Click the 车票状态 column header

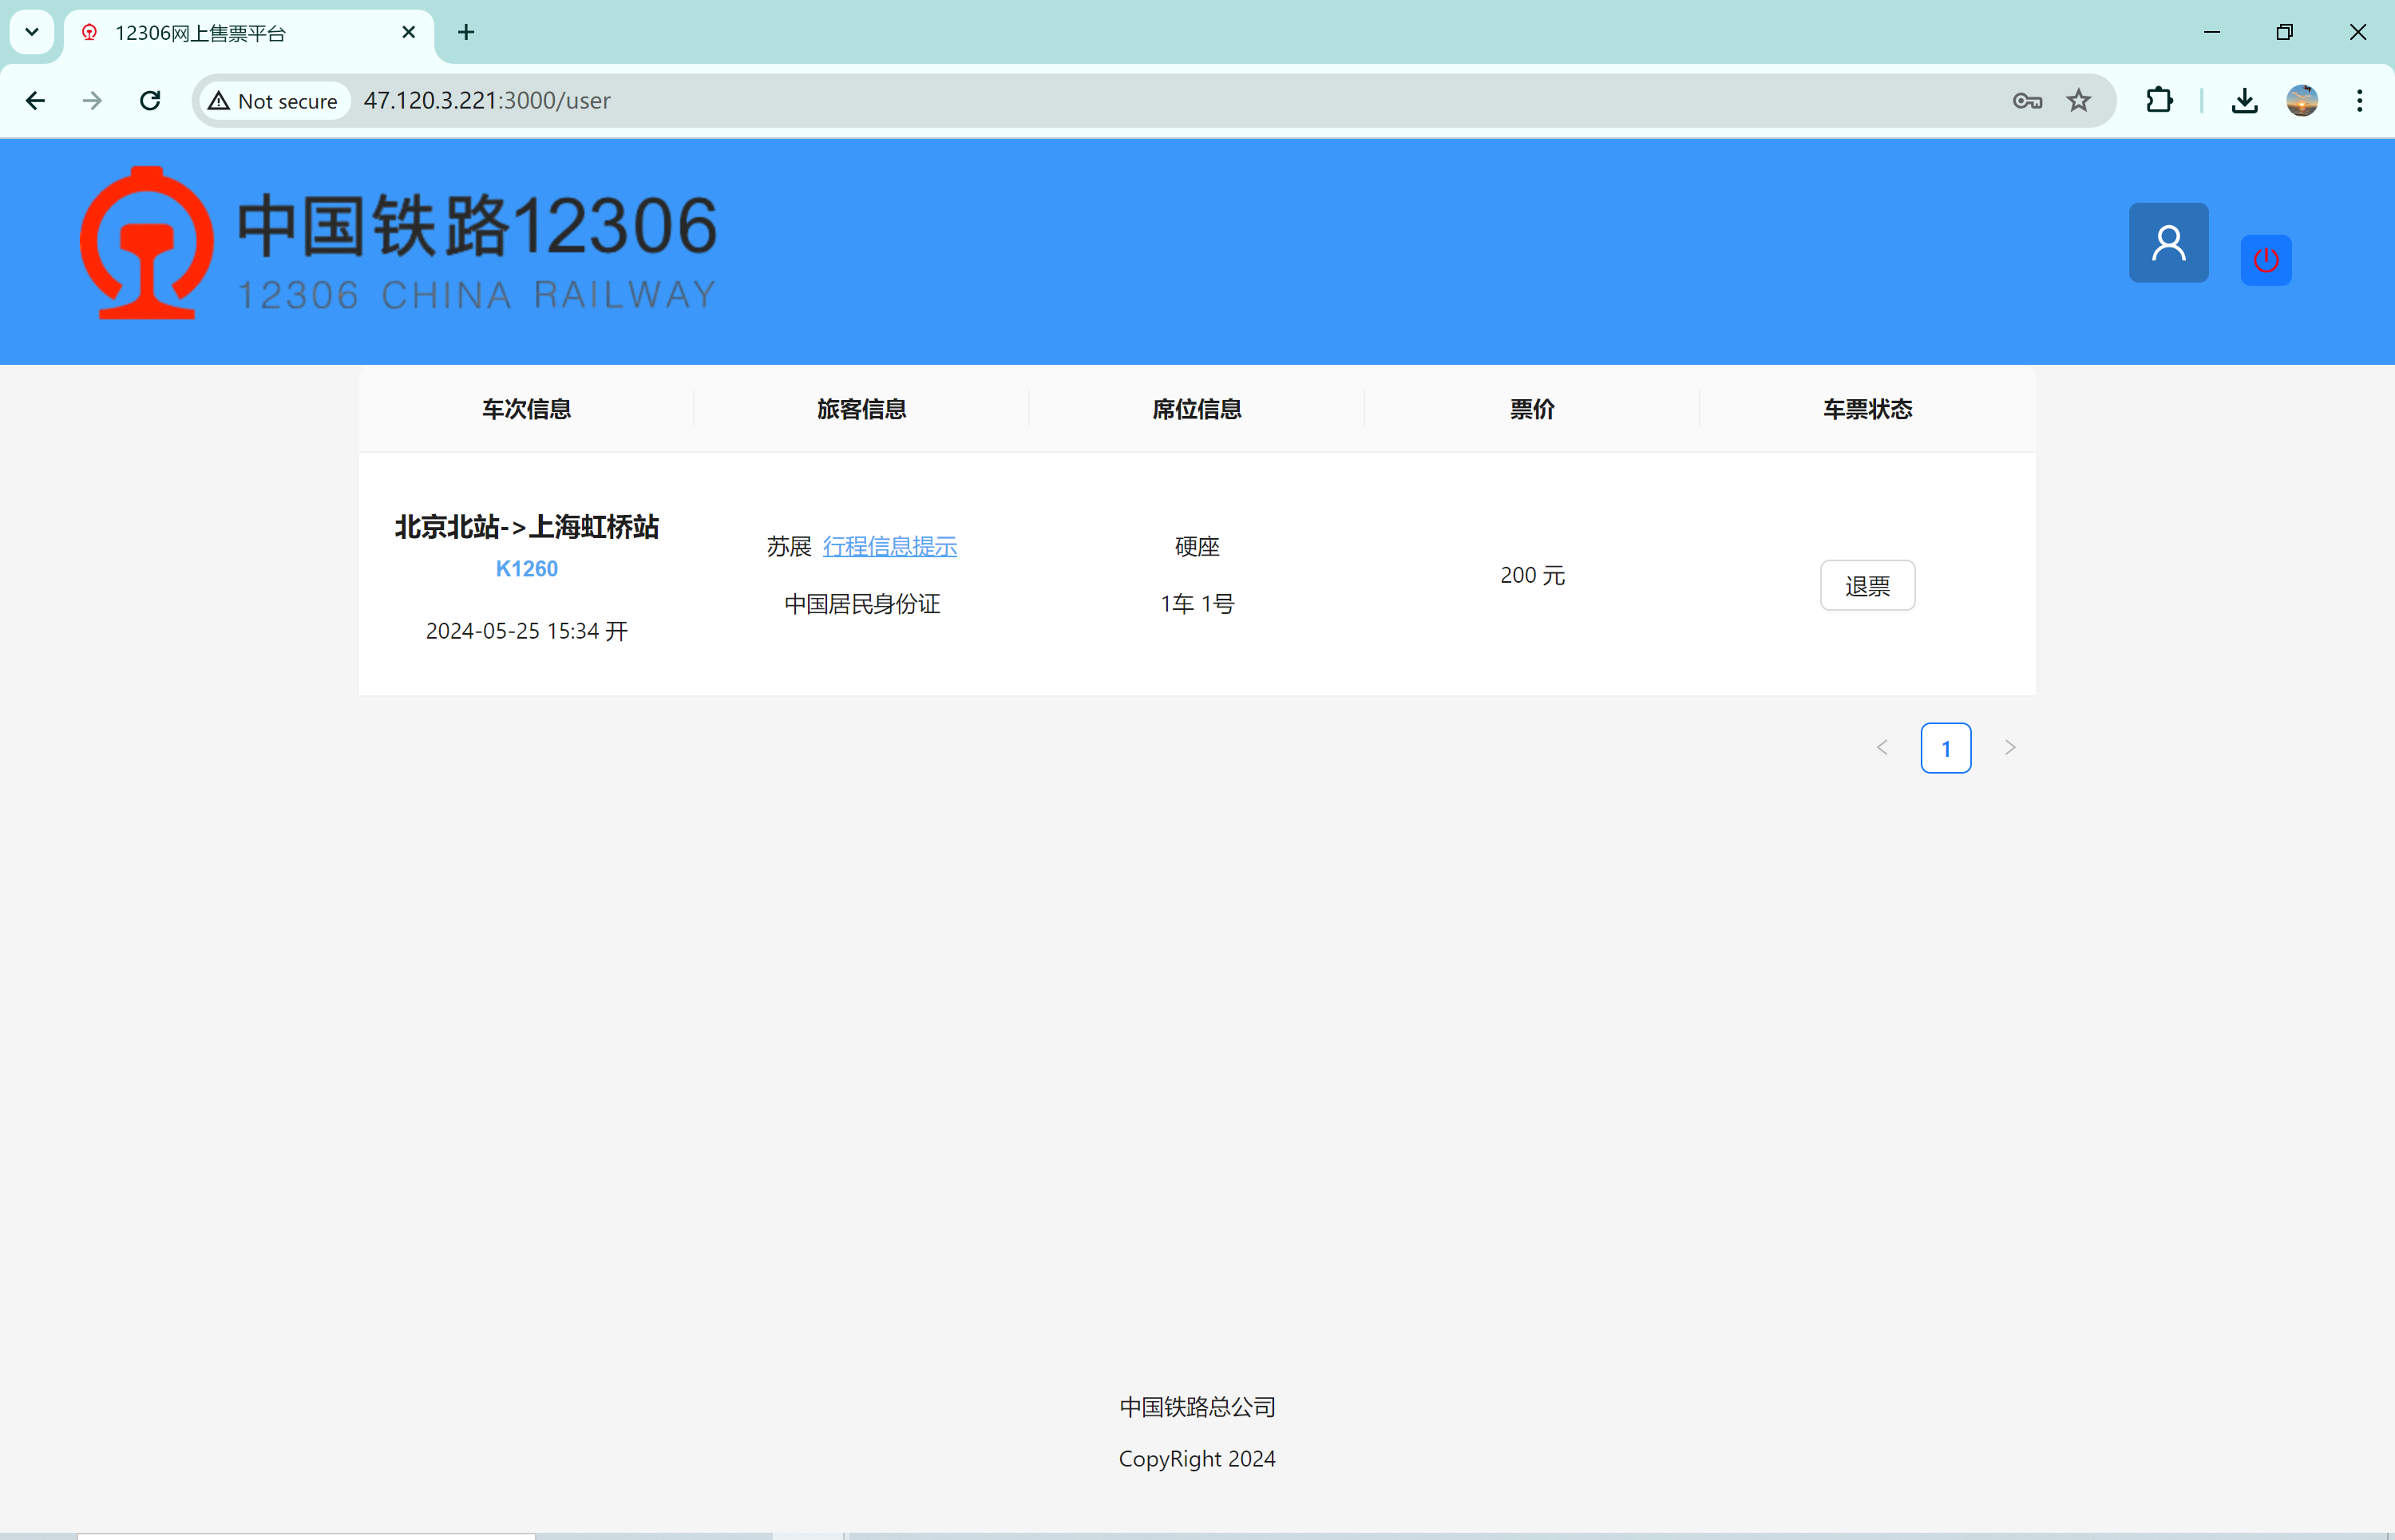tap(1867, 409)
